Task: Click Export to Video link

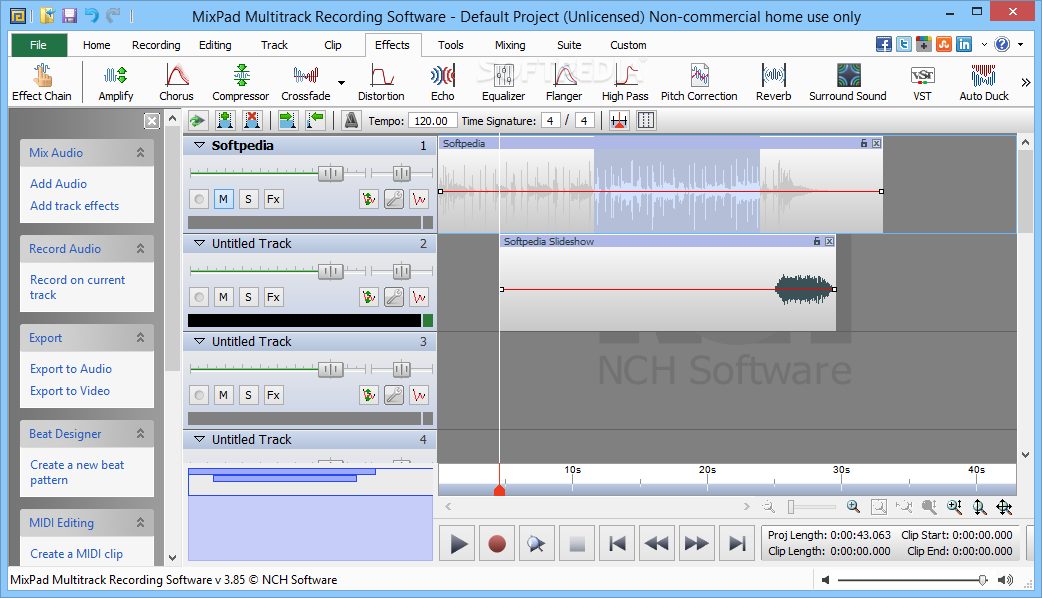Action: click(70, 391)
